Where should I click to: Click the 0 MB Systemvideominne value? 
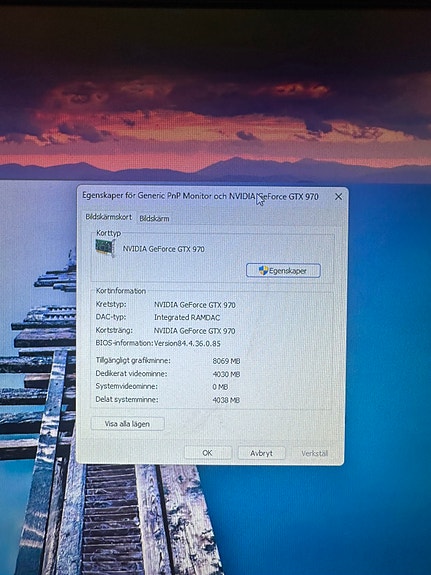[220, 387]
